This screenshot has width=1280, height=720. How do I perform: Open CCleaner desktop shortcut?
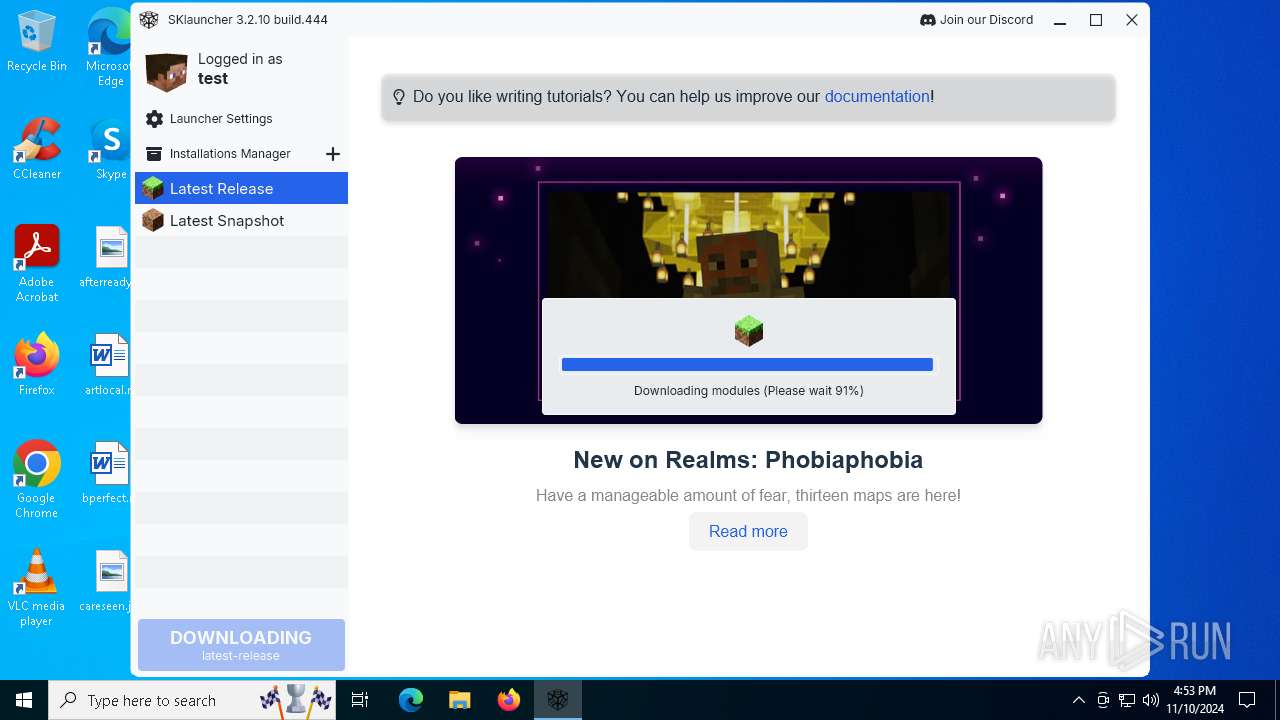pos(37,149)
